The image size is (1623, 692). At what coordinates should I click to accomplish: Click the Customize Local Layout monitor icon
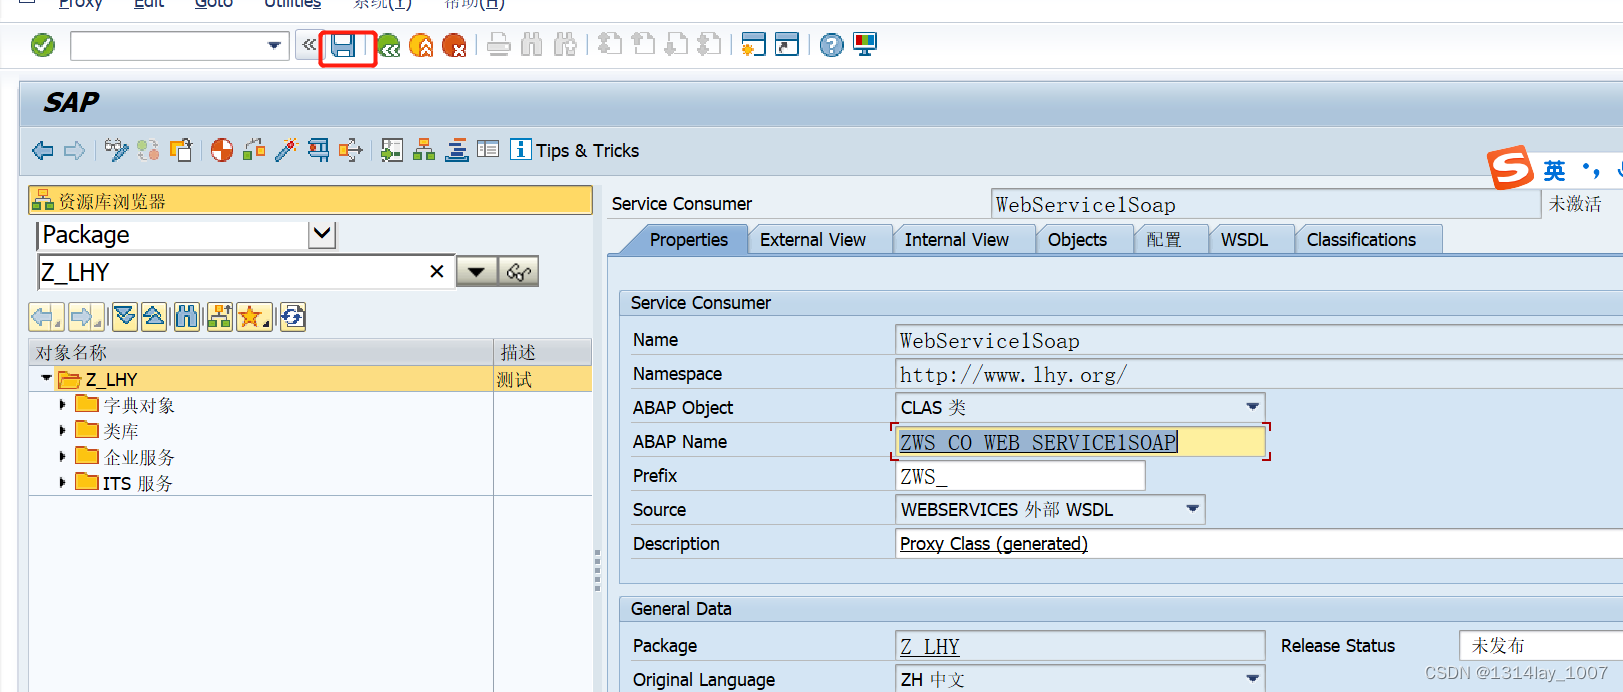(x=865, y=45)
